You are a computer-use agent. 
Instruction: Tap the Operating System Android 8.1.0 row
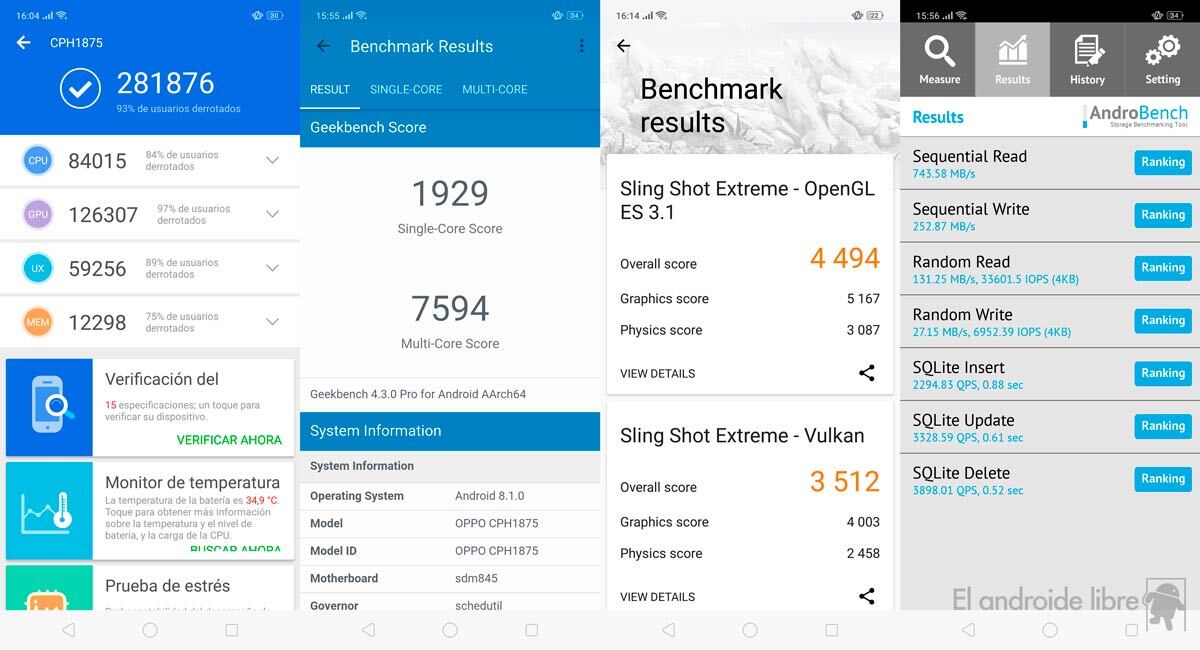coord(450,496)
